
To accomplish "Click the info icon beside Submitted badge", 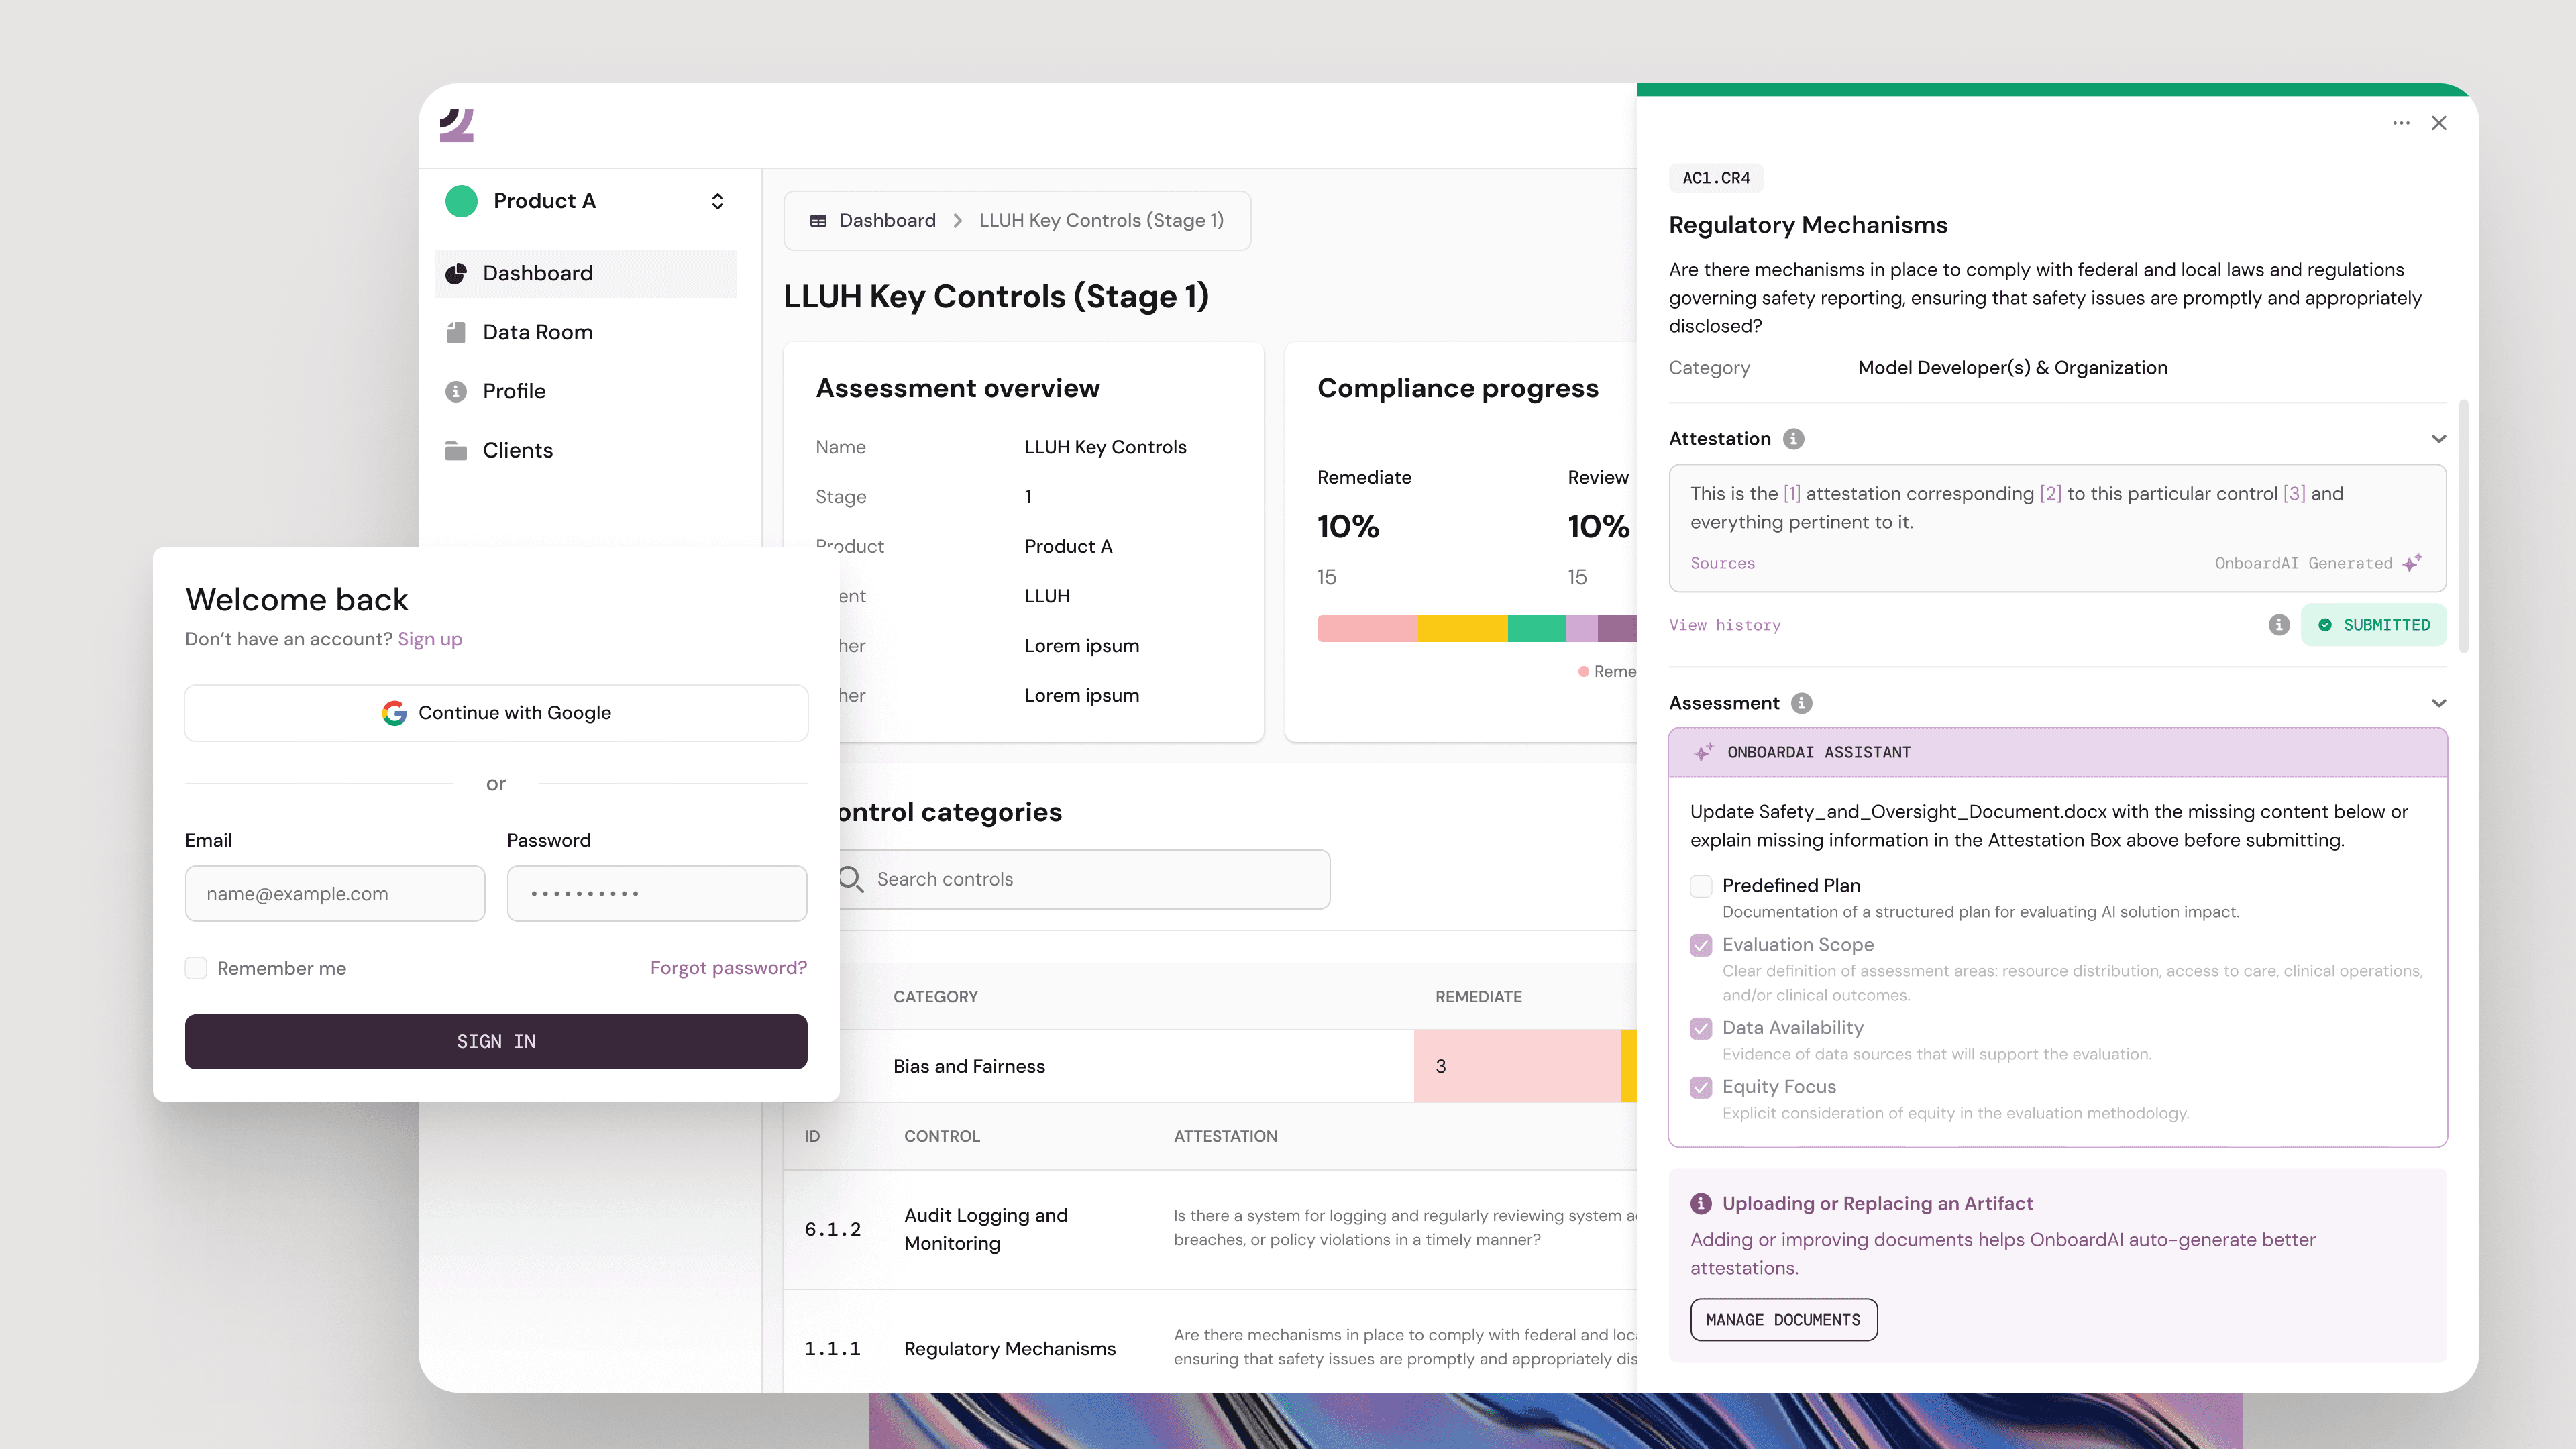I will click(2279, 625).
